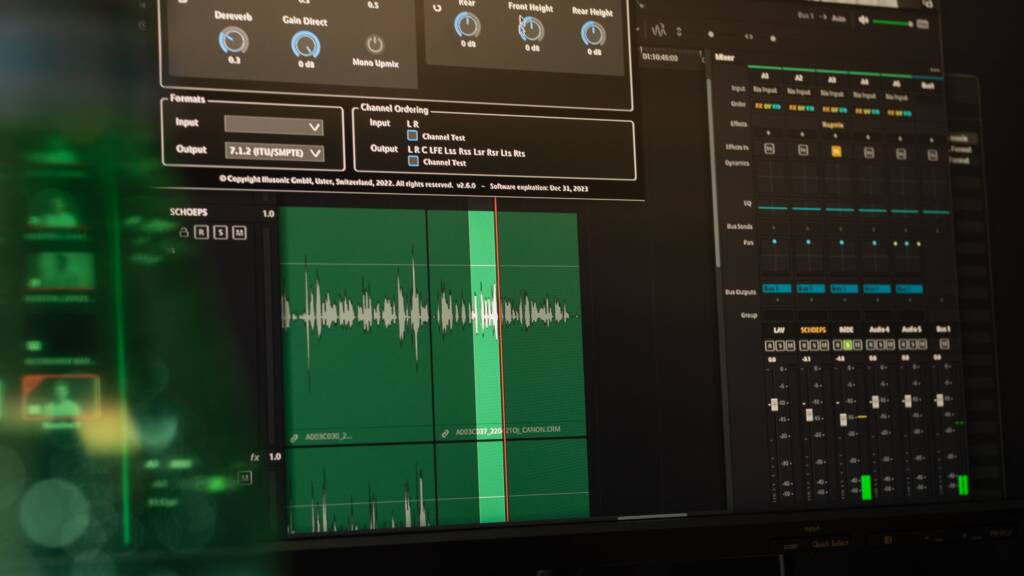Click the Dereverb knob
The image size is (1024, 576).
coord(233,41)
